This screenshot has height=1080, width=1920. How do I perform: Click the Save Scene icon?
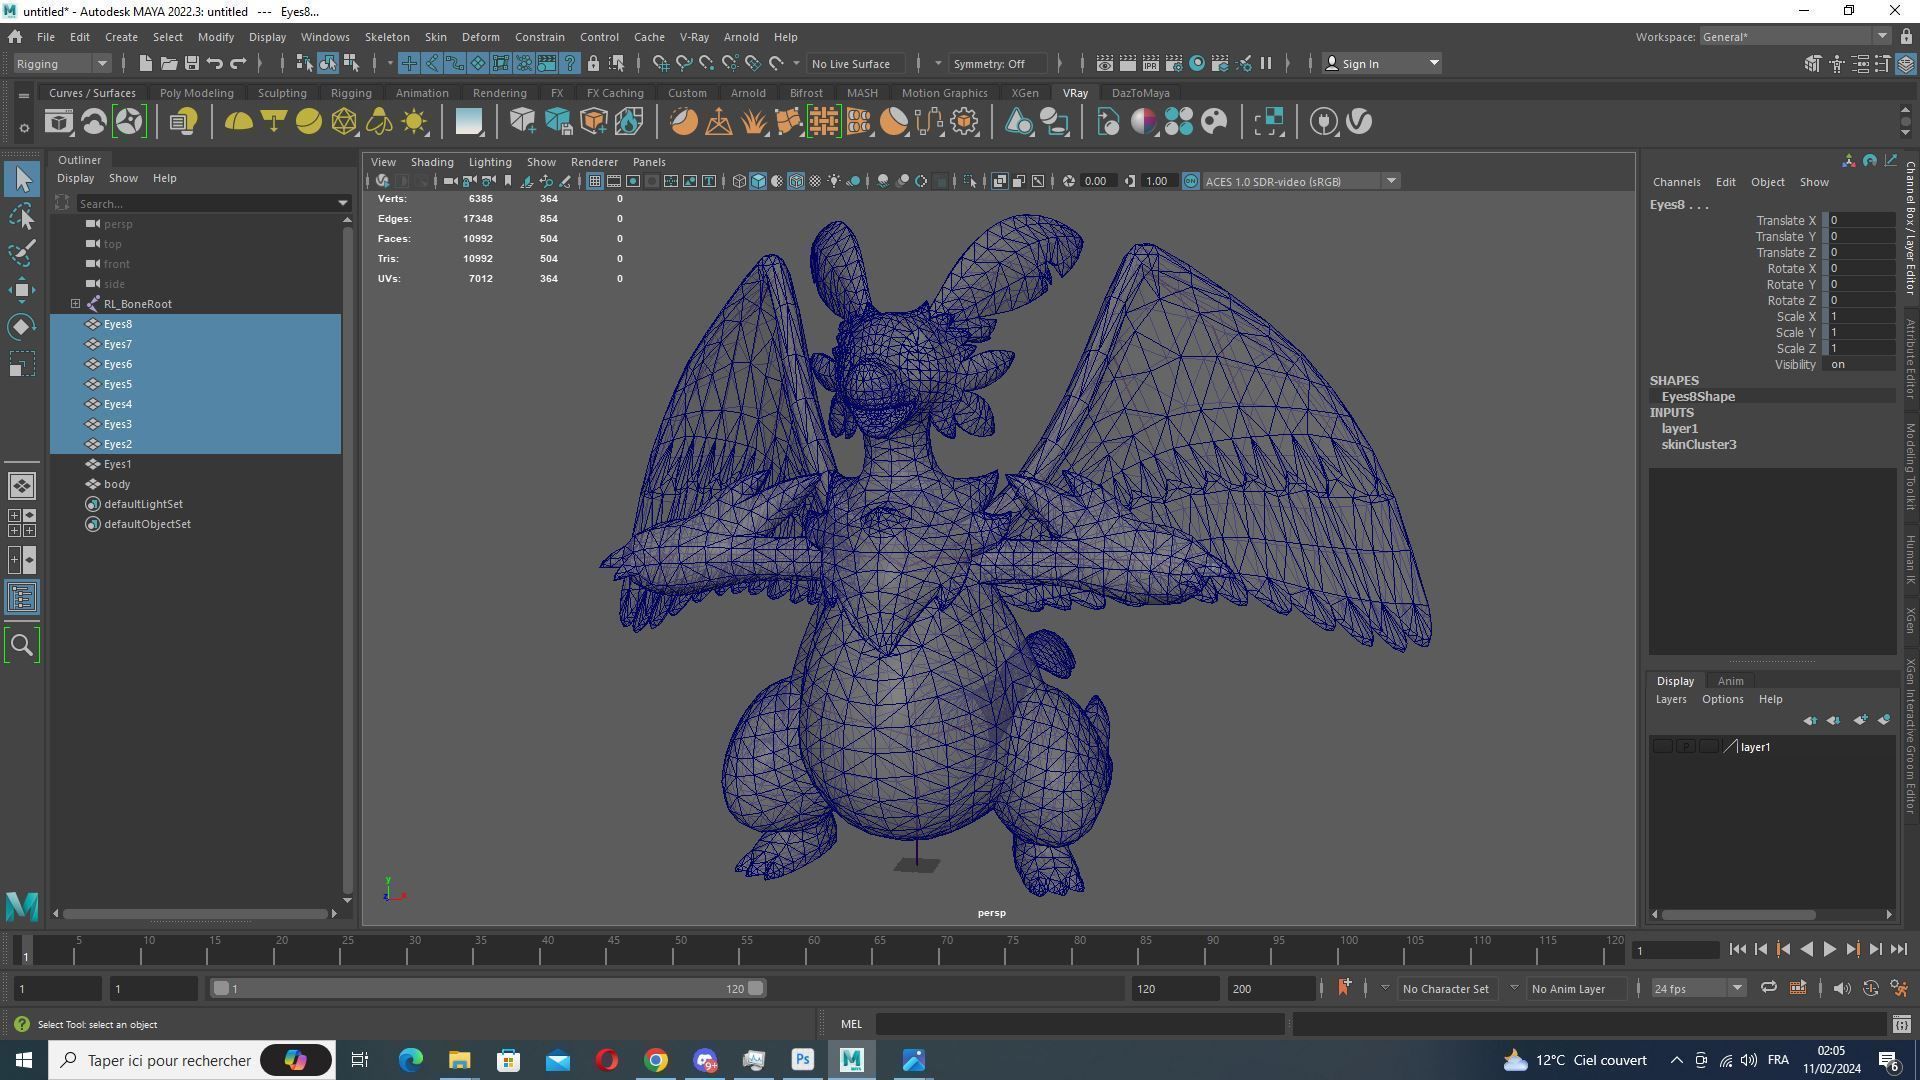[191, 64]
